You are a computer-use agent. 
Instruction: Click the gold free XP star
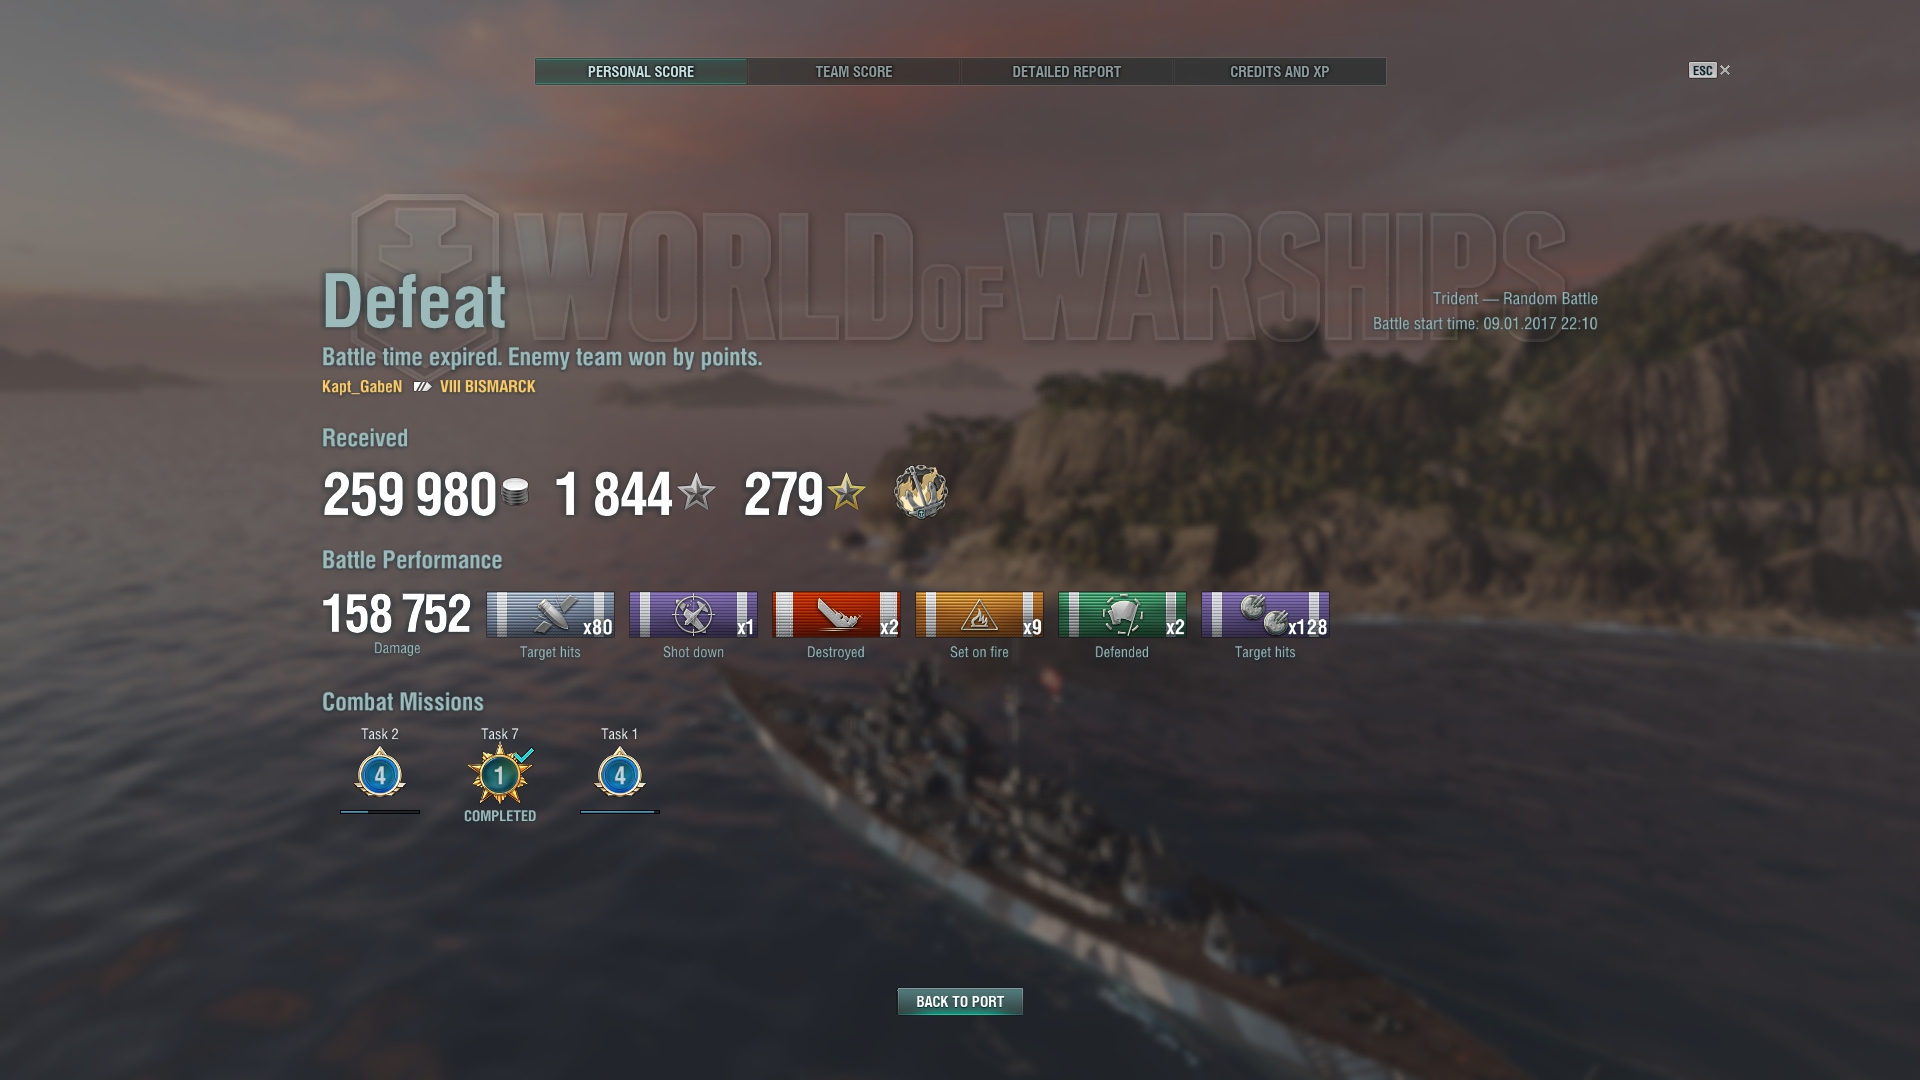846,492
